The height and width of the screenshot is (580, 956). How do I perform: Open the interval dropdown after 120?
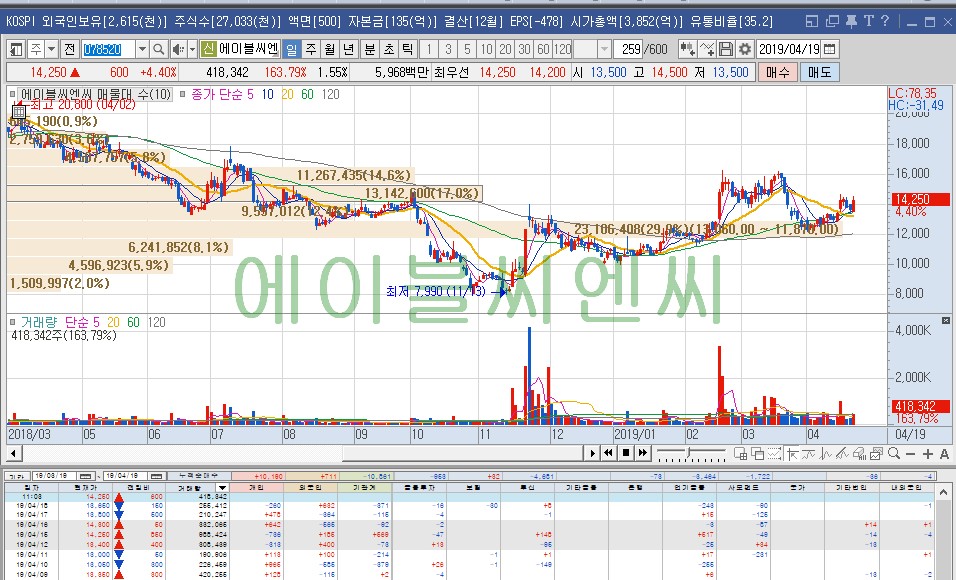(604, 49)
